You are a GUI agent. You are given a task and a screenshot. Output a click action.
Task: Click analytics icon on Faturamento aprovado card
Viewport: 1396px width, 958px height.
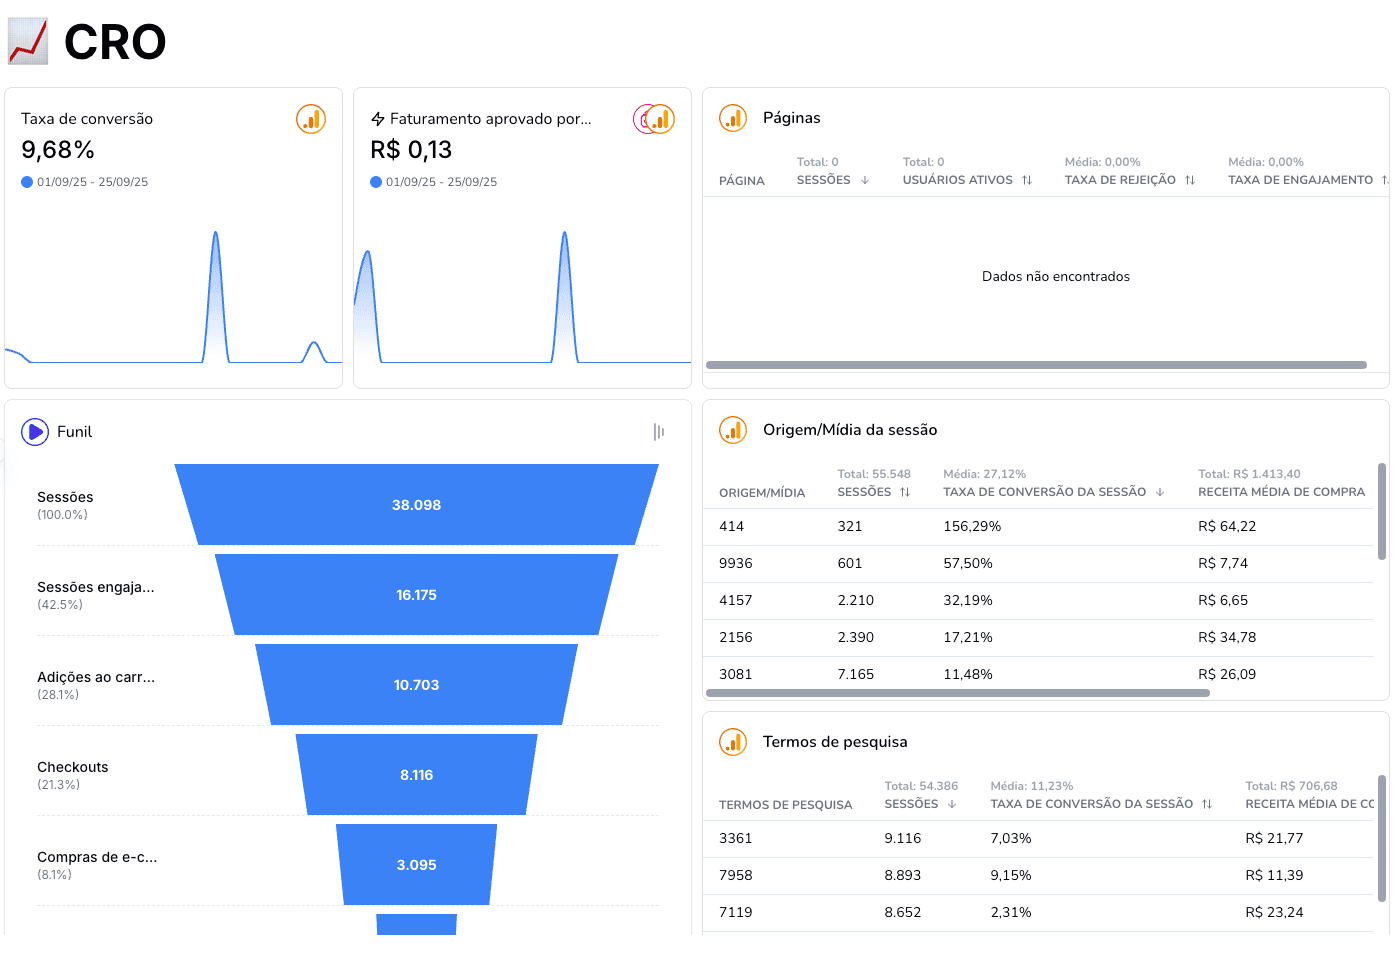click(x=660, y=119)
